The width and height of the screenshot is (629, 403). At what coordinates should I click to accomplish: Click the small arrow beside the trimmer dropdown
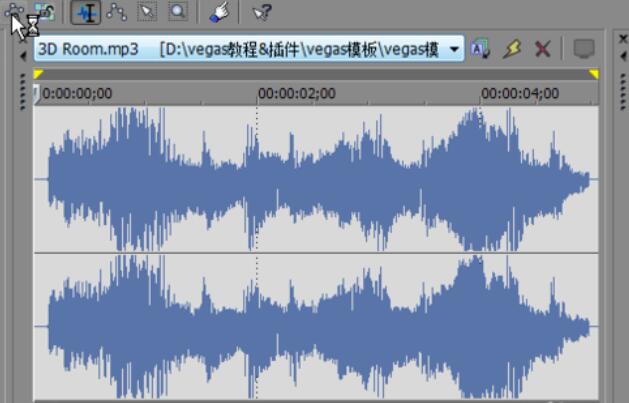[23, 57]
